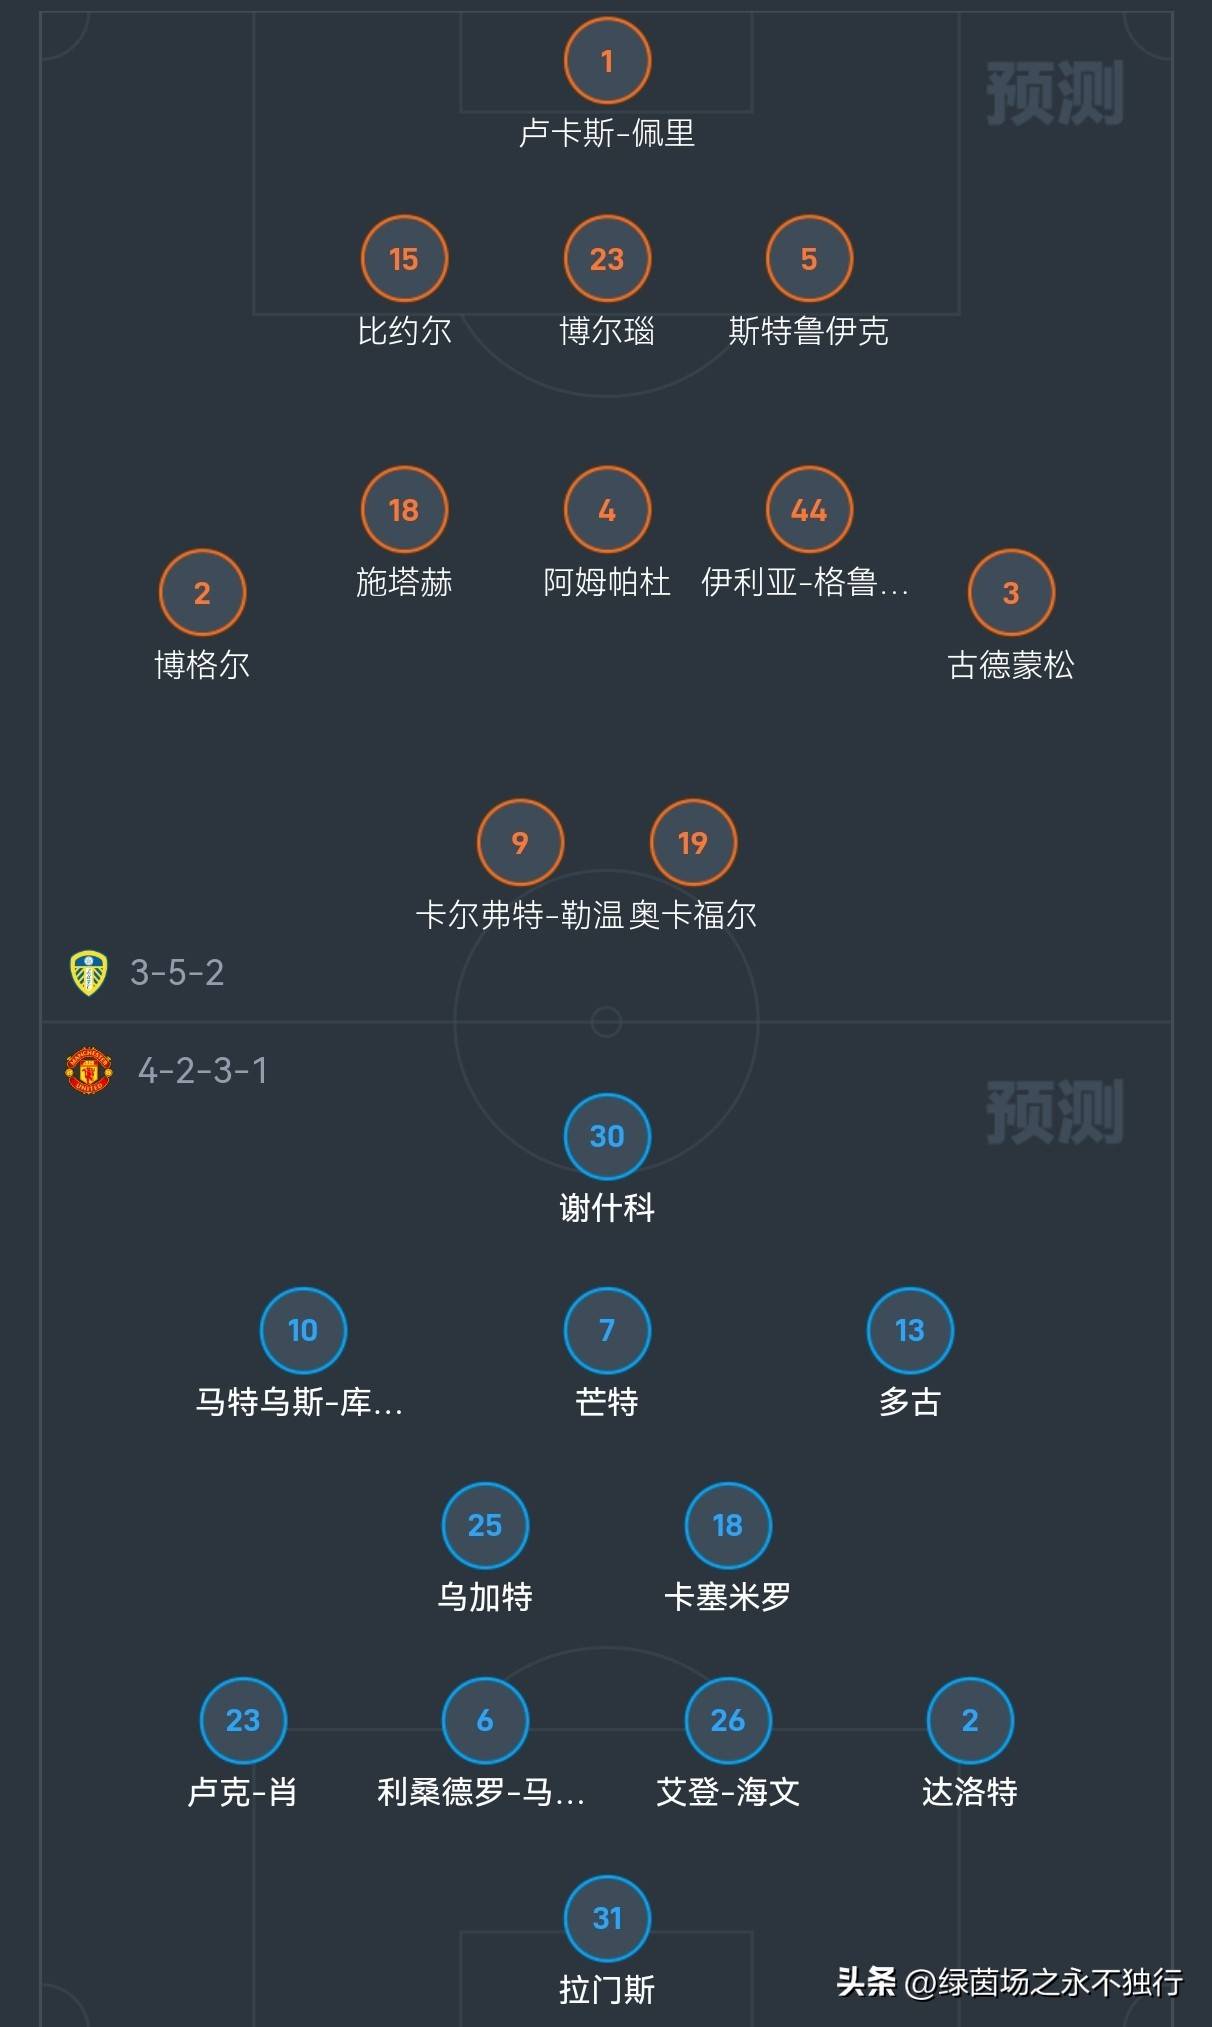The width and height of the screenshot is (1212, 2027).
Task: Tap the 头条 logo watermark
Action: click(866, 1981)
